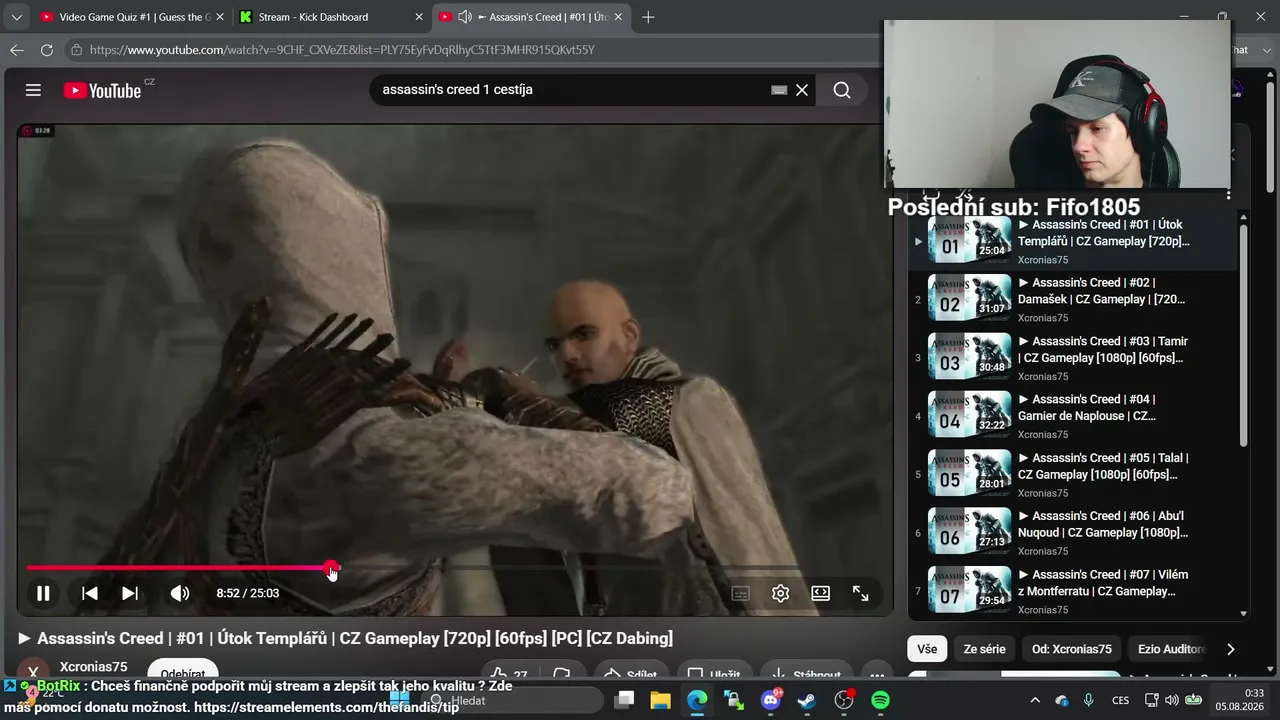Image resolution: width=1280 pixels, height=720 pixels.
Task: Enter fullscreen video mode
Action: point(861,593)
